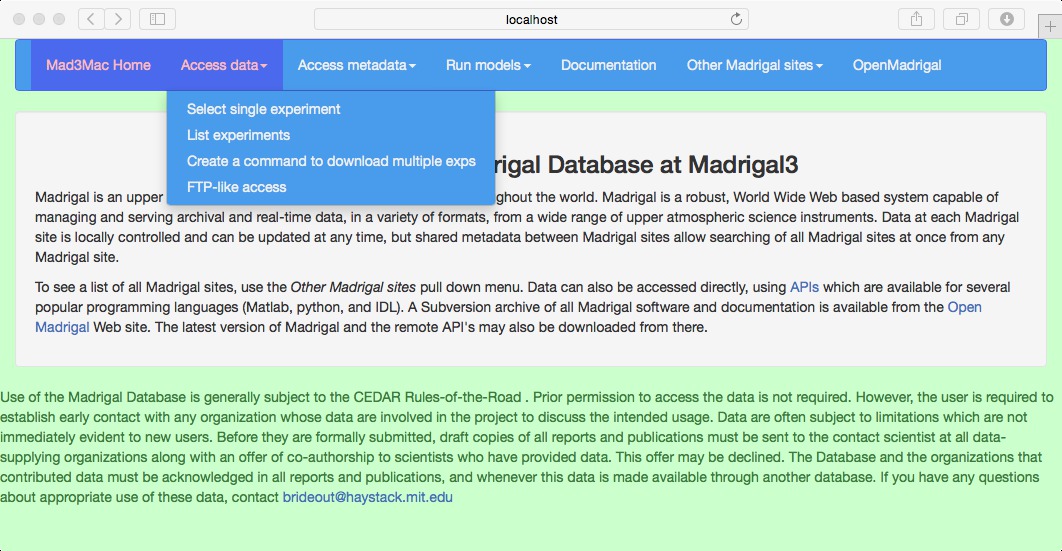This screenshot has height=551, width=1062.
Task: Expand Other Madrigal sites dropdown
Action: (755, 65)
